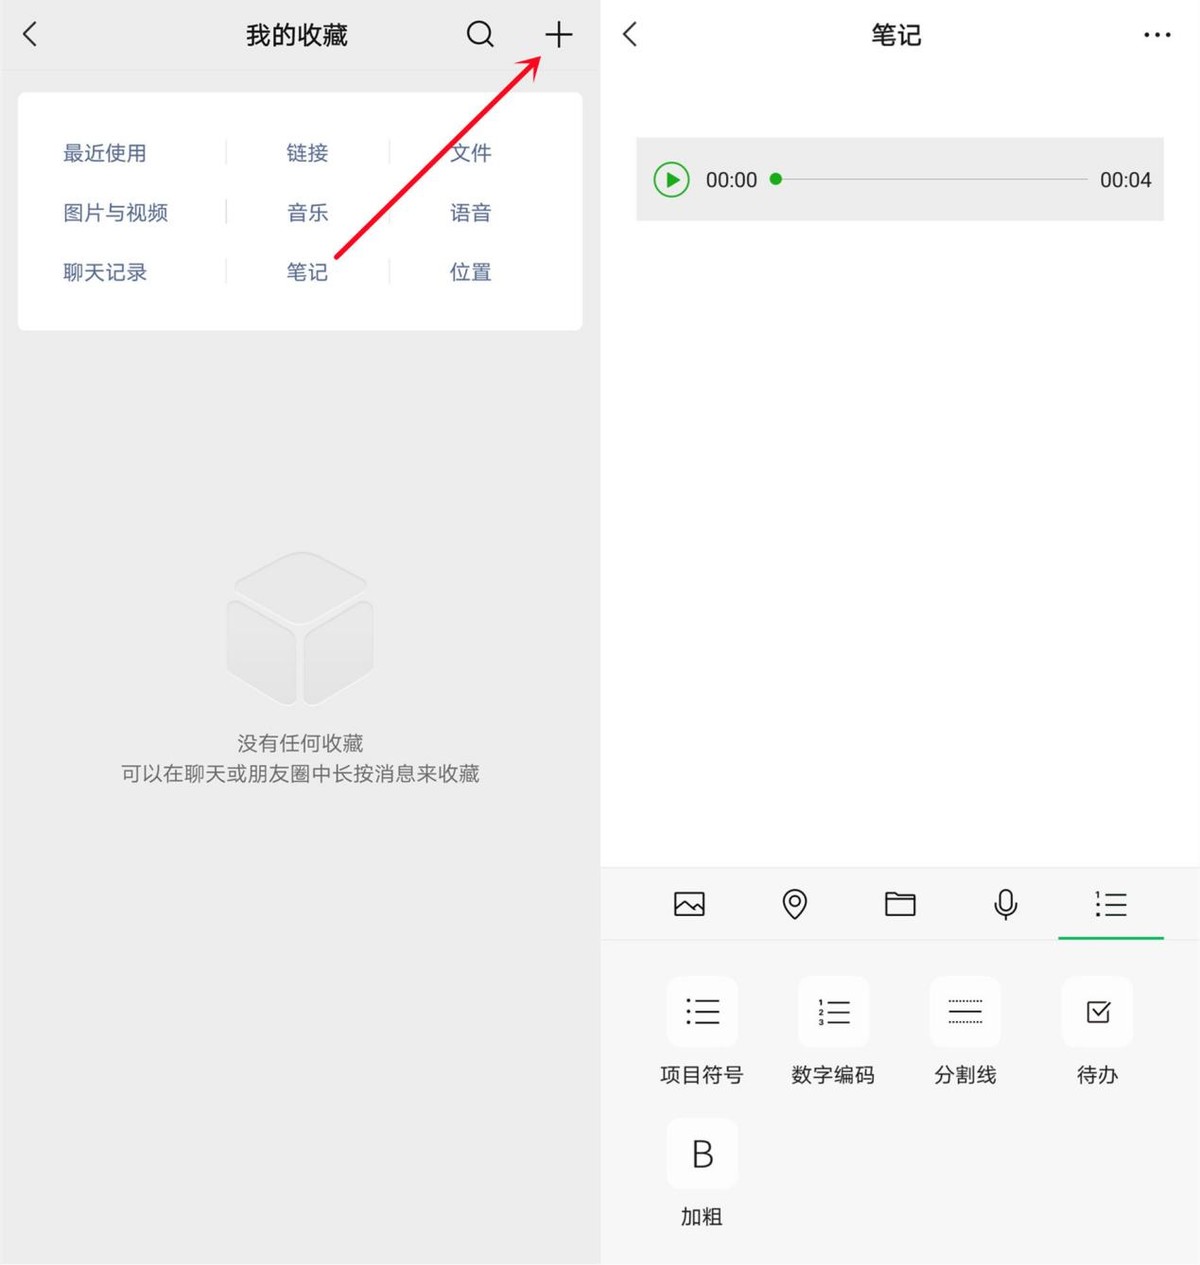
Task: Insert 项目符号 bullet list
Action: (701, 1011)
